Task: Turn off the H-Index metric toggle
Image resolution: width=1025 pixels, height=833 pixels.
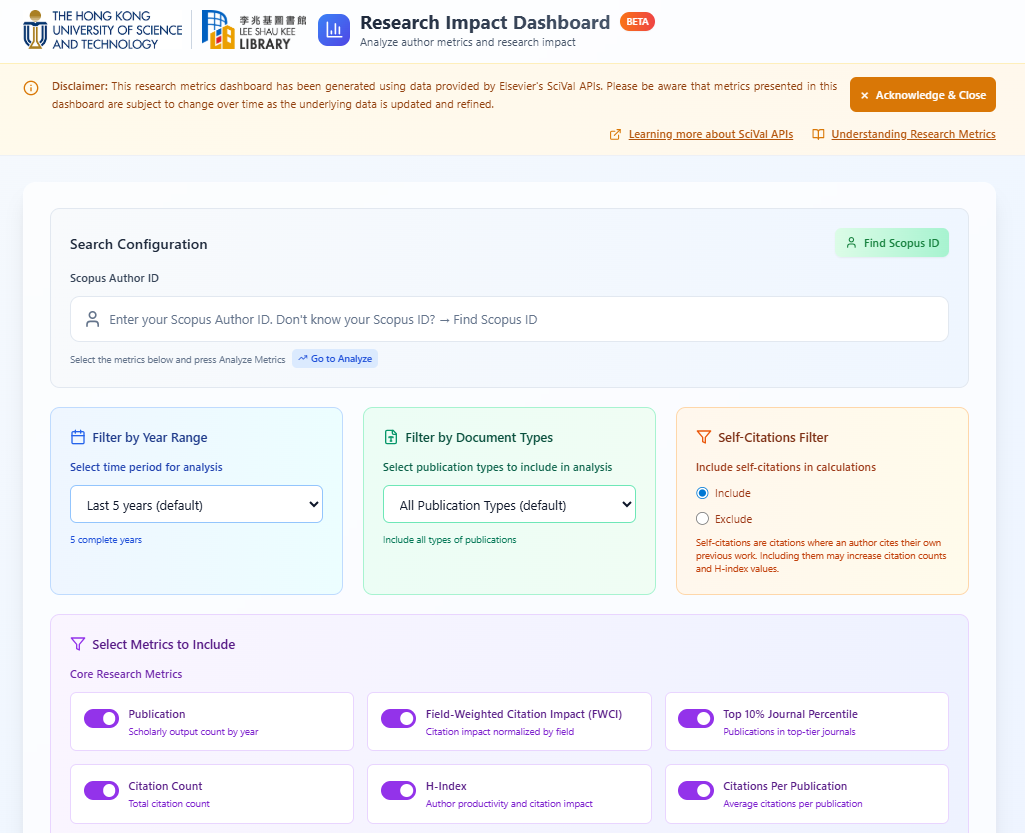Action: coord(399,791)
